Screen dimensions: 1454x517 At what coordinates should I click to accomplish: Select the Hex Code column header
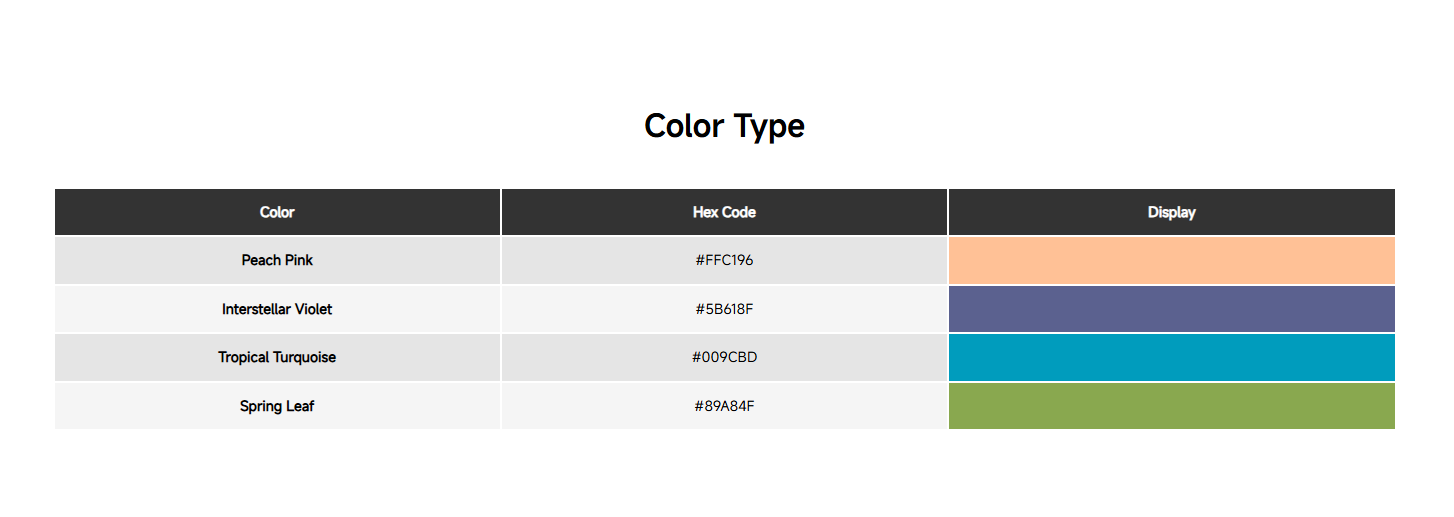point(724,212)
